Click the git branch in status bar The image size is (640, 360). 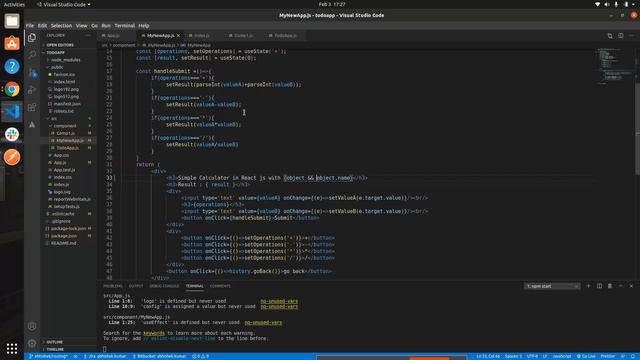point(50,356)
